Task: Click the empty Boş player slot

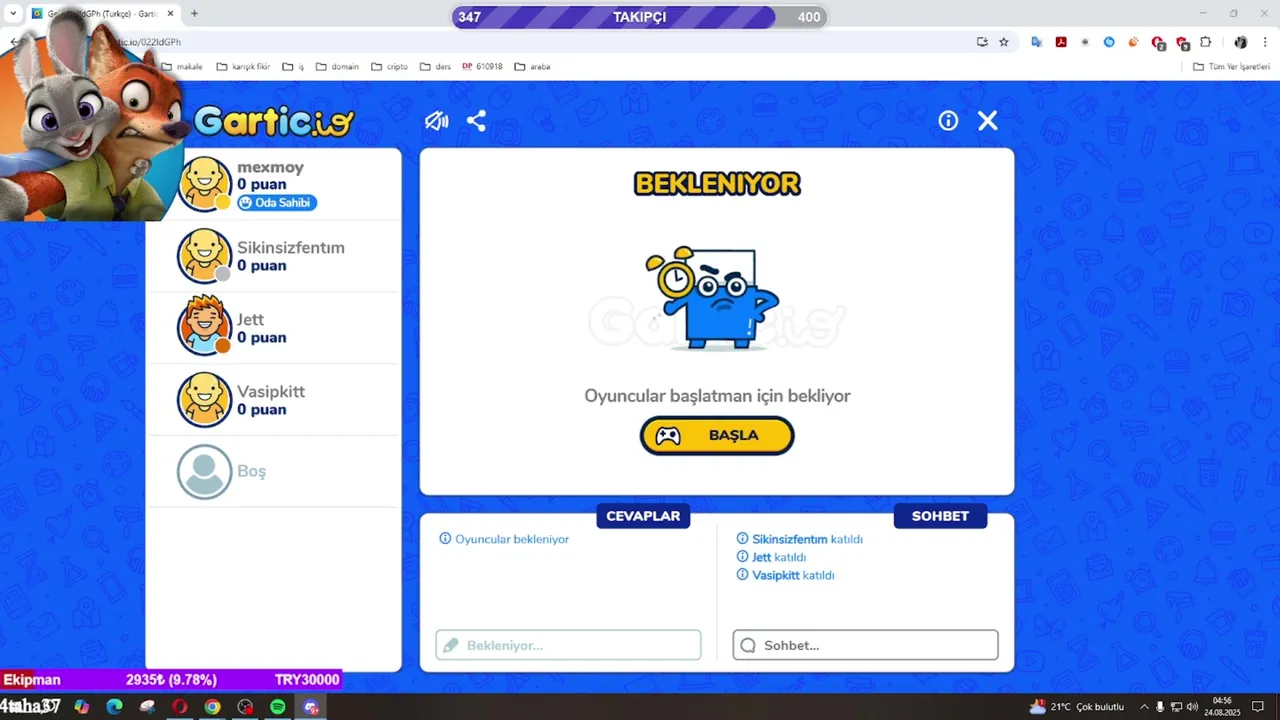Action: [273, 471]
